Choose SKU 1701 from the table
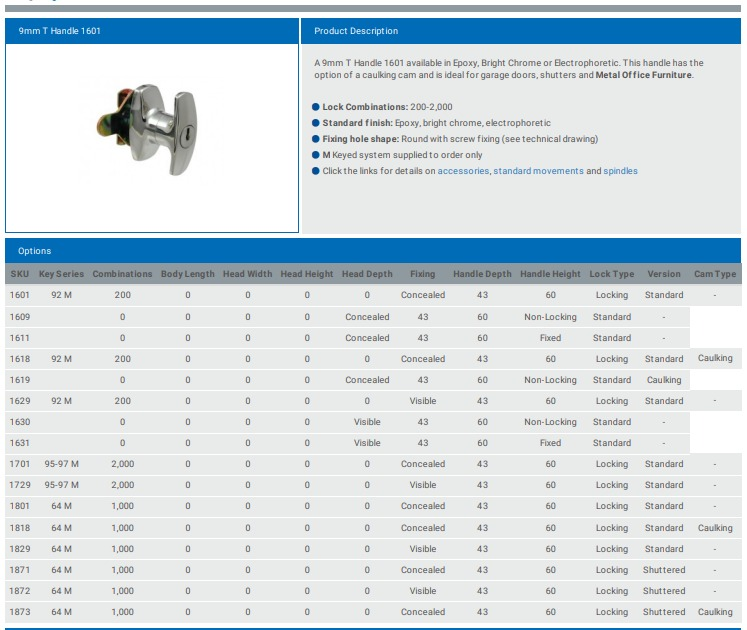 tap(20, 464)
